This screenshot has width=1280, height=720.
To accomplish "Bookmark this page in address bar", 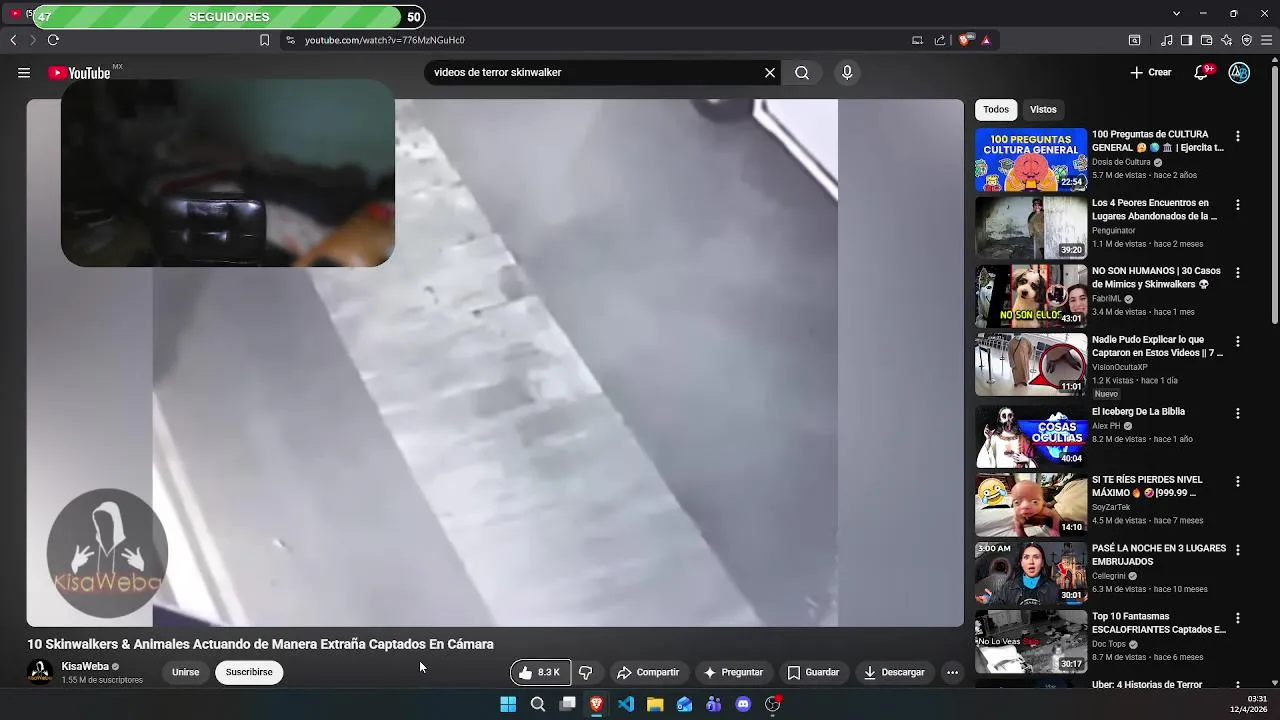I will 264,40.
